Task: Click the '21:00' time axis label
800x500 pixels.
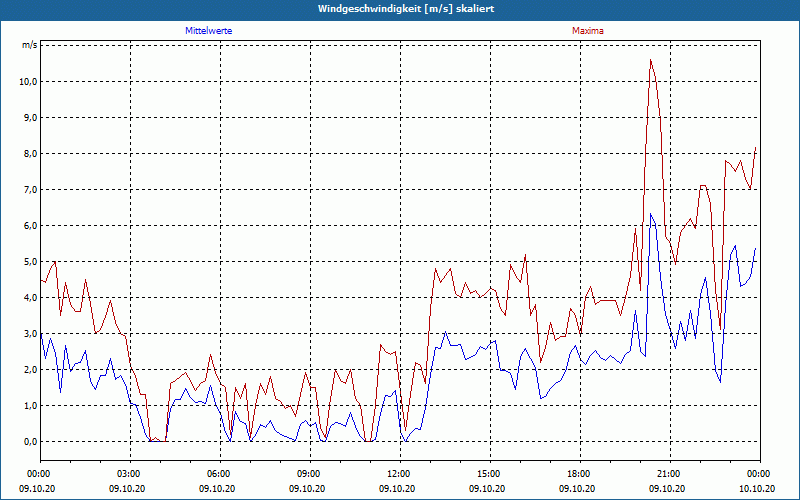Action: point(670,474)
